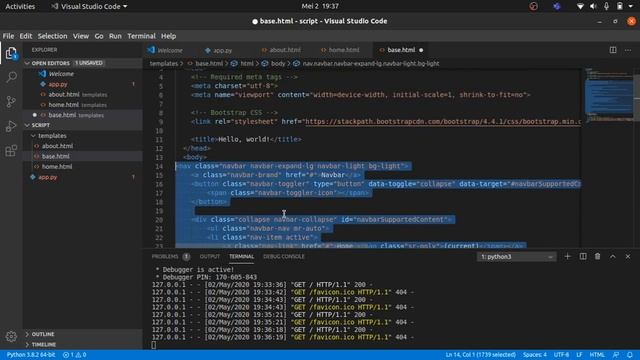Click the blue tray icon in the top bar
The image size is (640, 360).
(557, 6)
